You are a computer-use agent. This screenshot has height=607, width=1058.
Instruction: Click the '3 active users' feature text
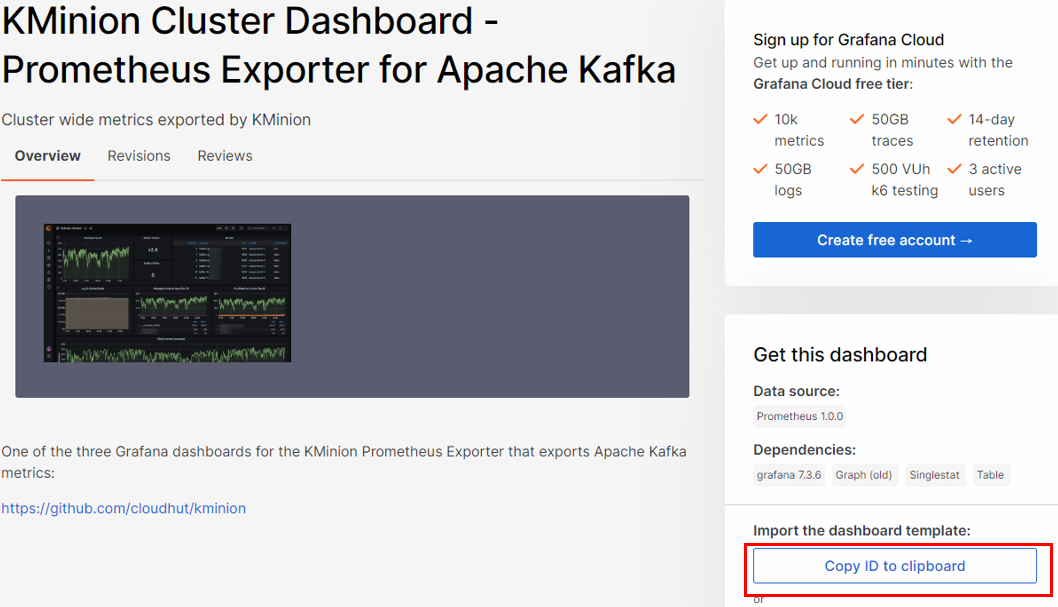(x=995, y=180)
